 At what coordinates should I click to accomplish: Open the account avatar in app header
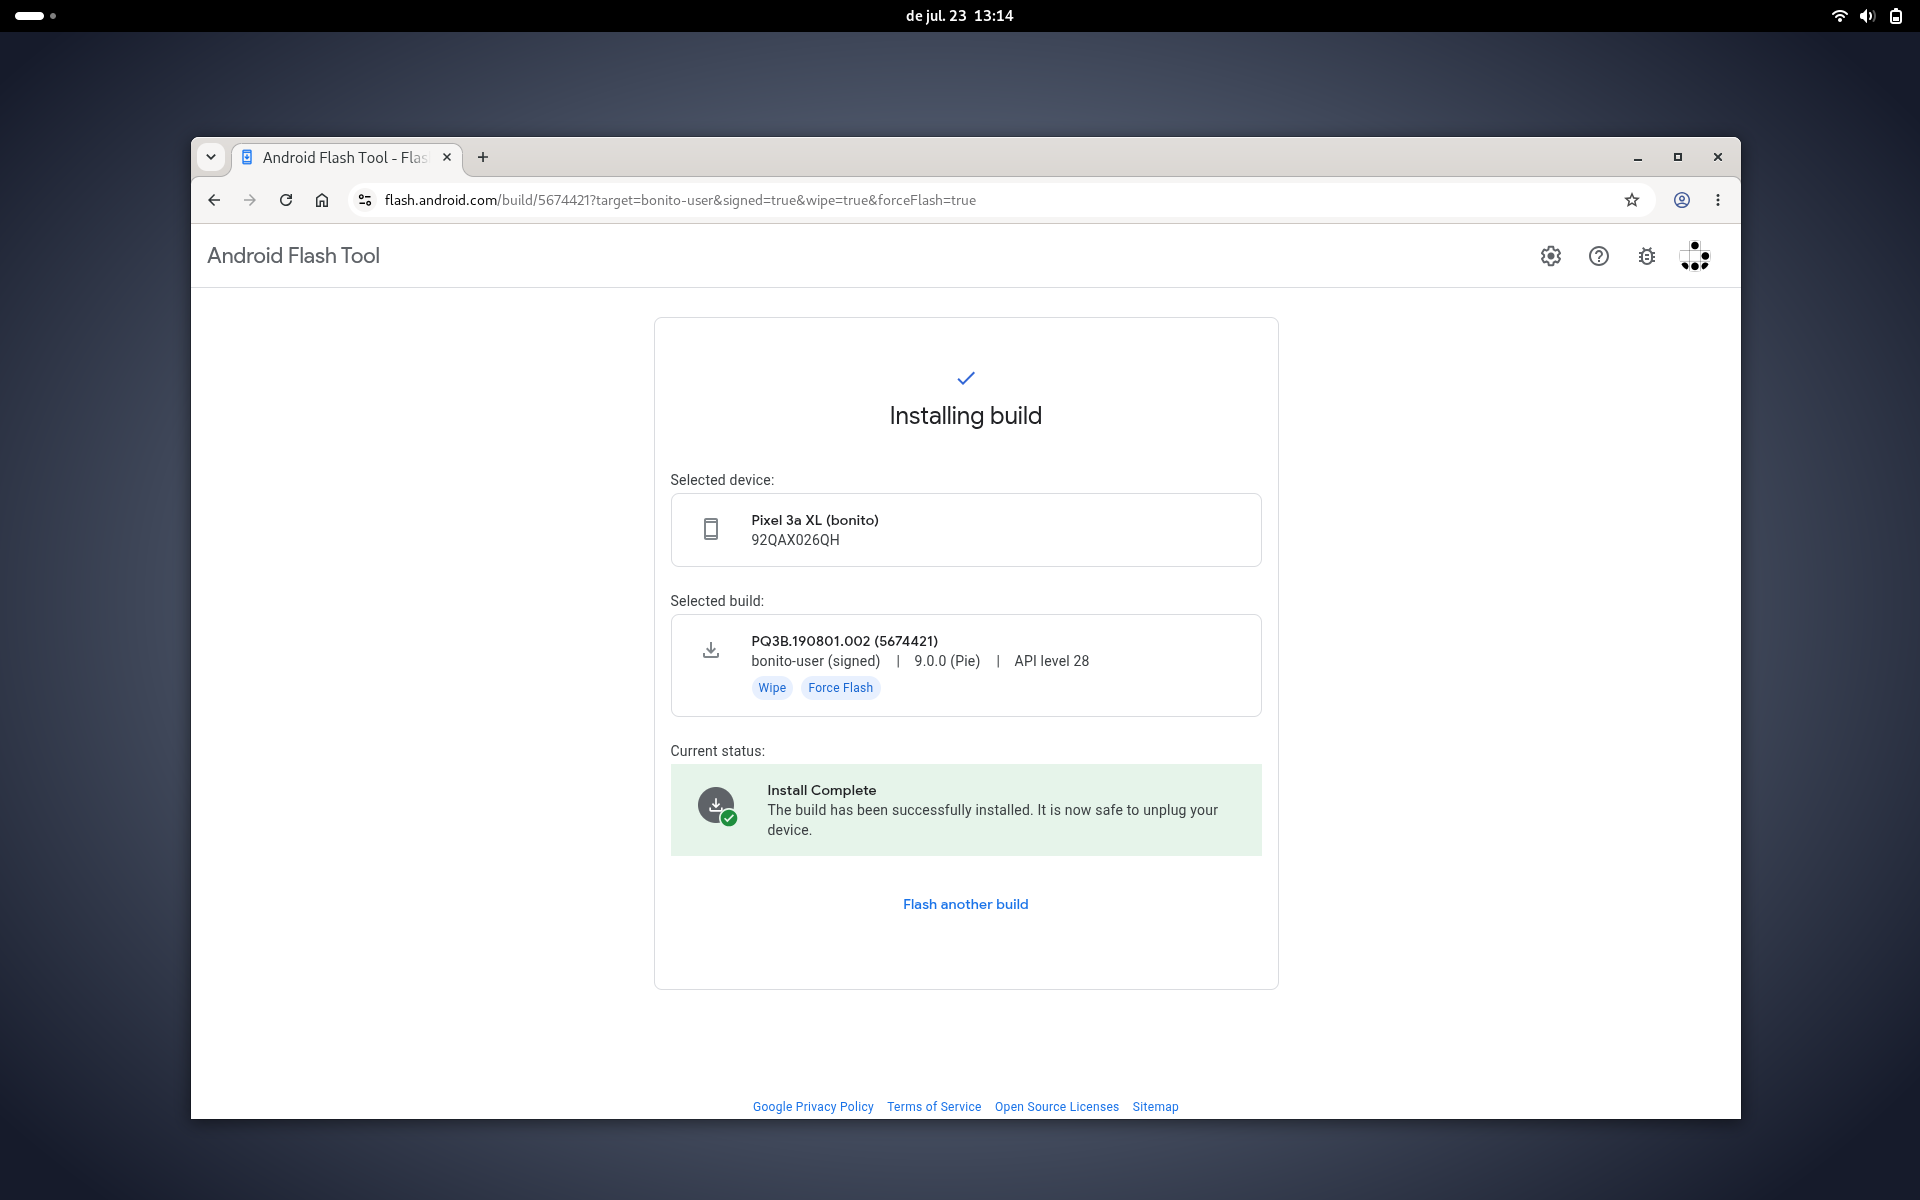click(x=1694, y=256)
